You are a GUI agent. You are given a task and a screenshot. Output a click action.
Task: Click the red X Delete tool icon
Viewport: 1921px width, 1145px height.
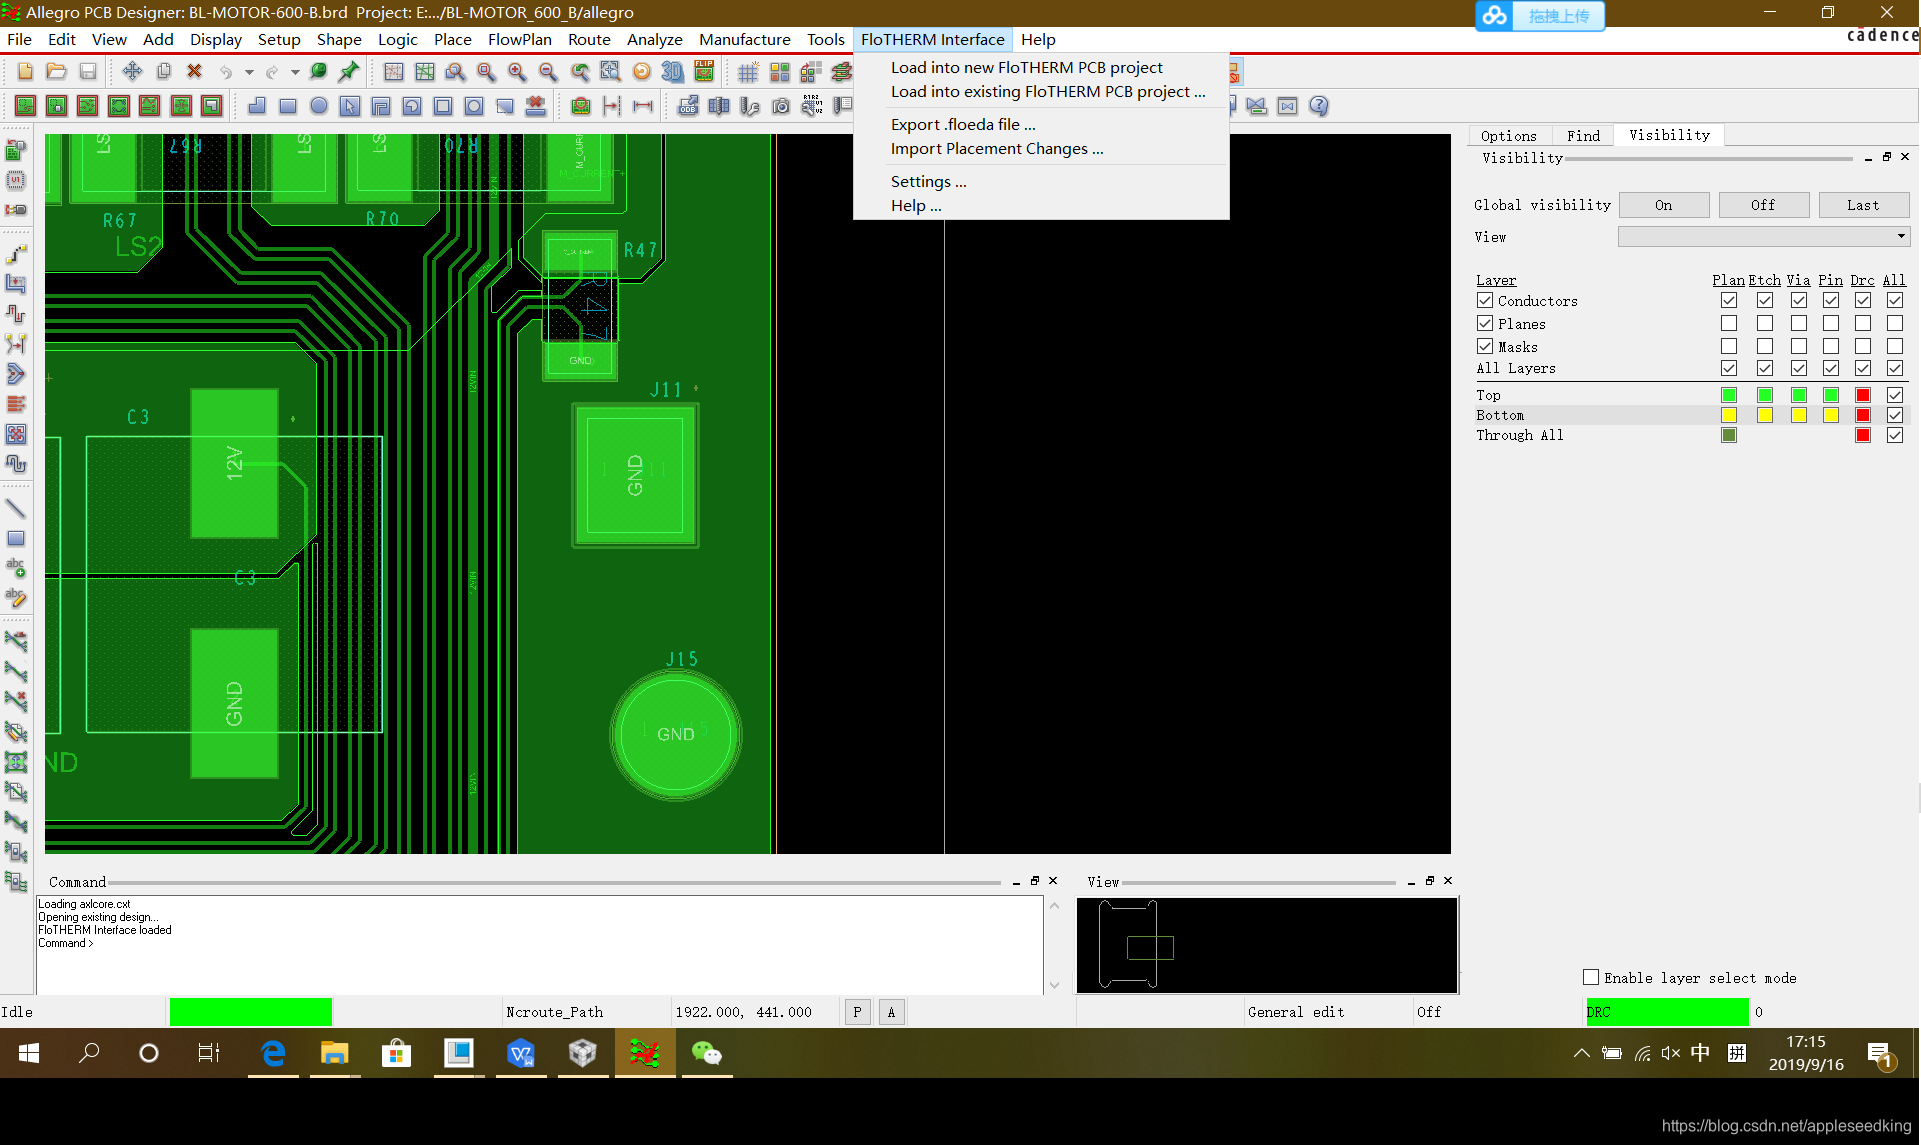coord(194,72)
